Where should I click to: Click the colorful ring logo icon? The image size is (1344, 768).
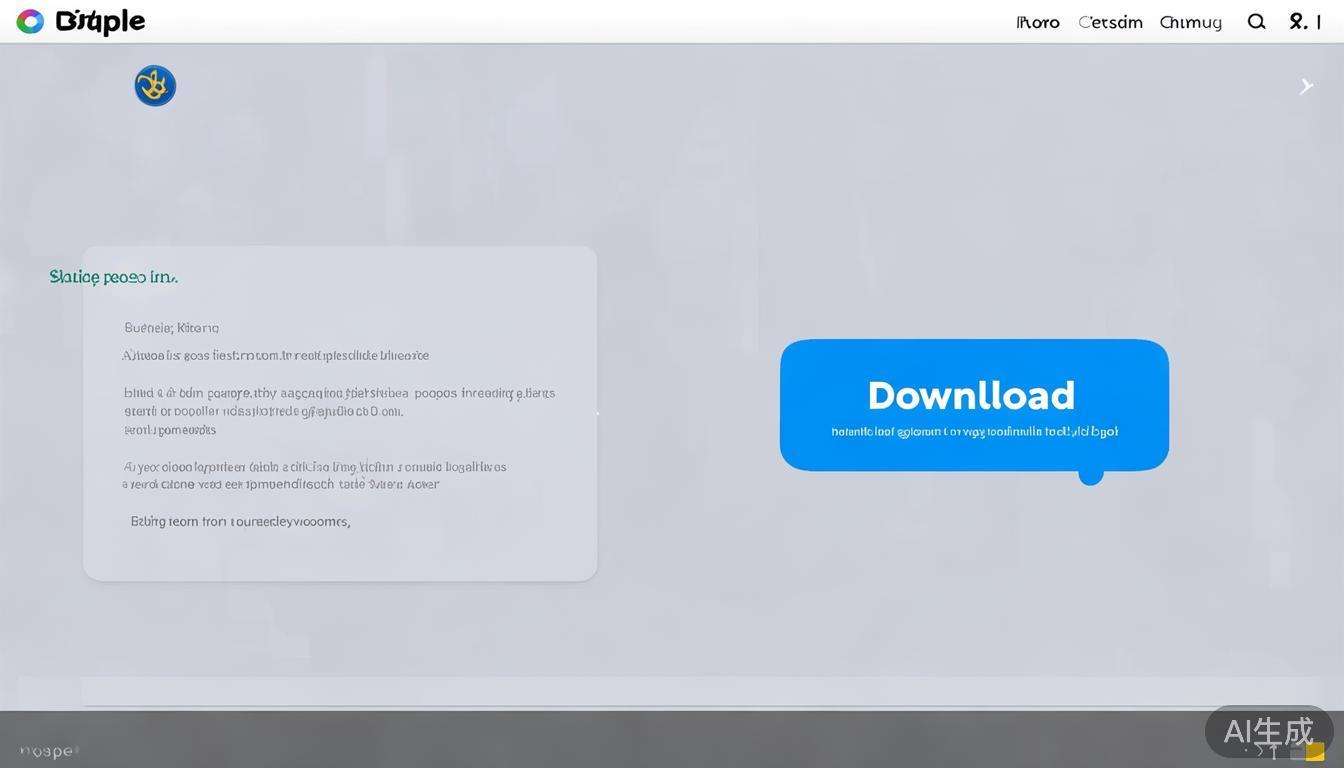(x=30, y=21)
